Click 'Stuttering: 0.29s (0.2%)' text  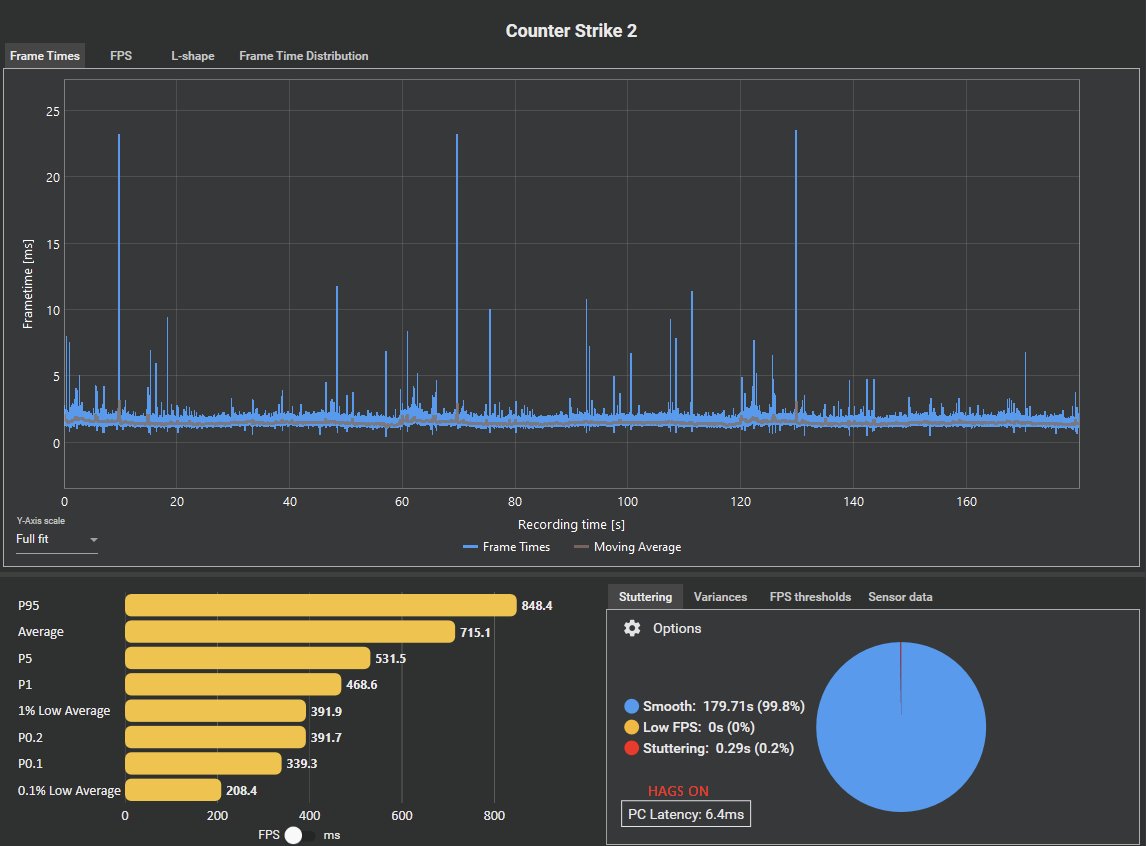point(718,748)
